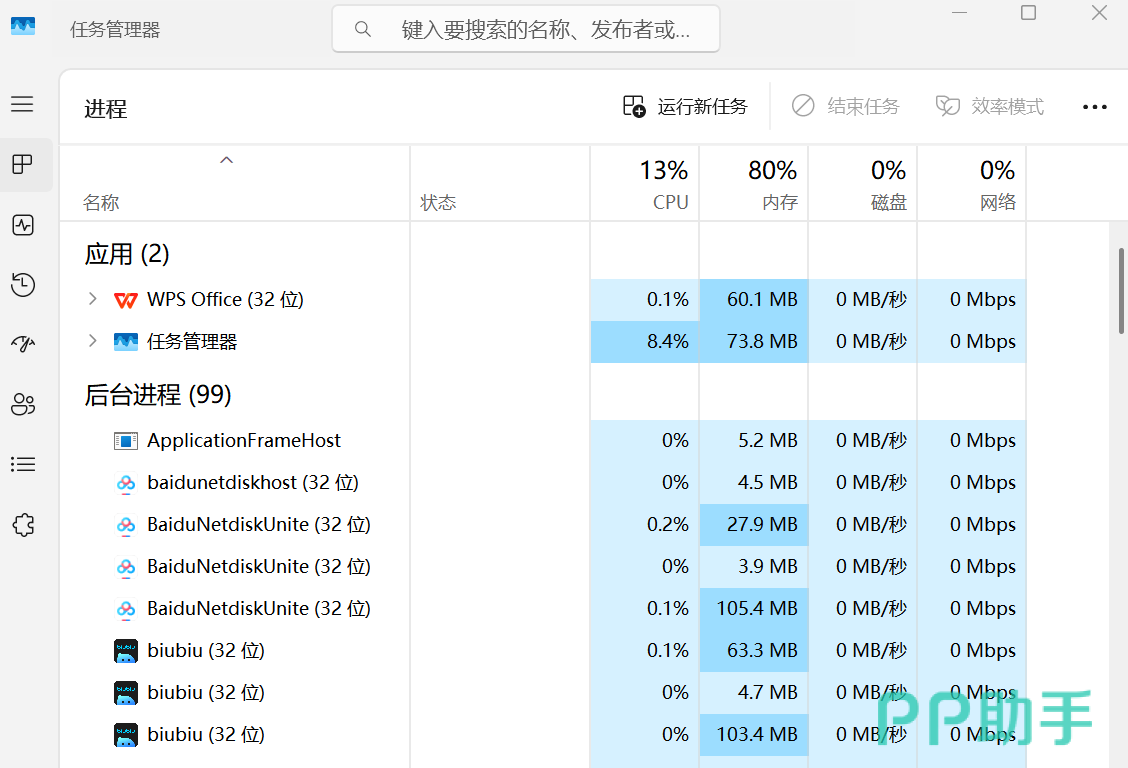Click the 60.1 MB memory cell of WPS Office

point(753,300)
